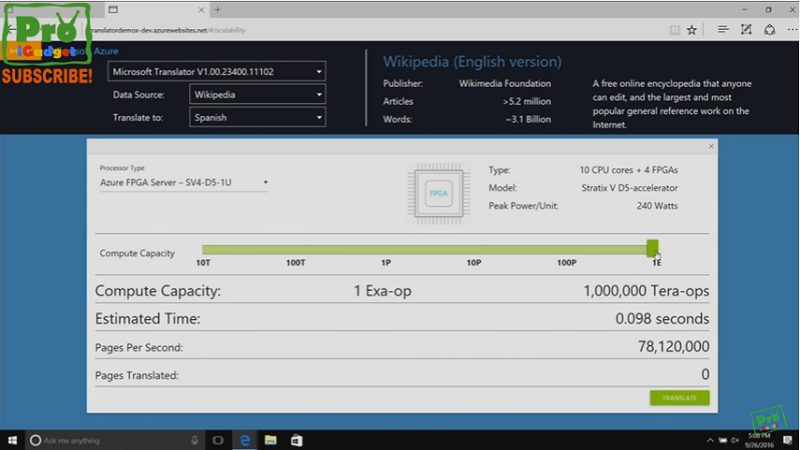Open the Action Center notifications icon
The width and height of the screenshot is (800, 450).
pyautogui.click(x=788, y=440)
